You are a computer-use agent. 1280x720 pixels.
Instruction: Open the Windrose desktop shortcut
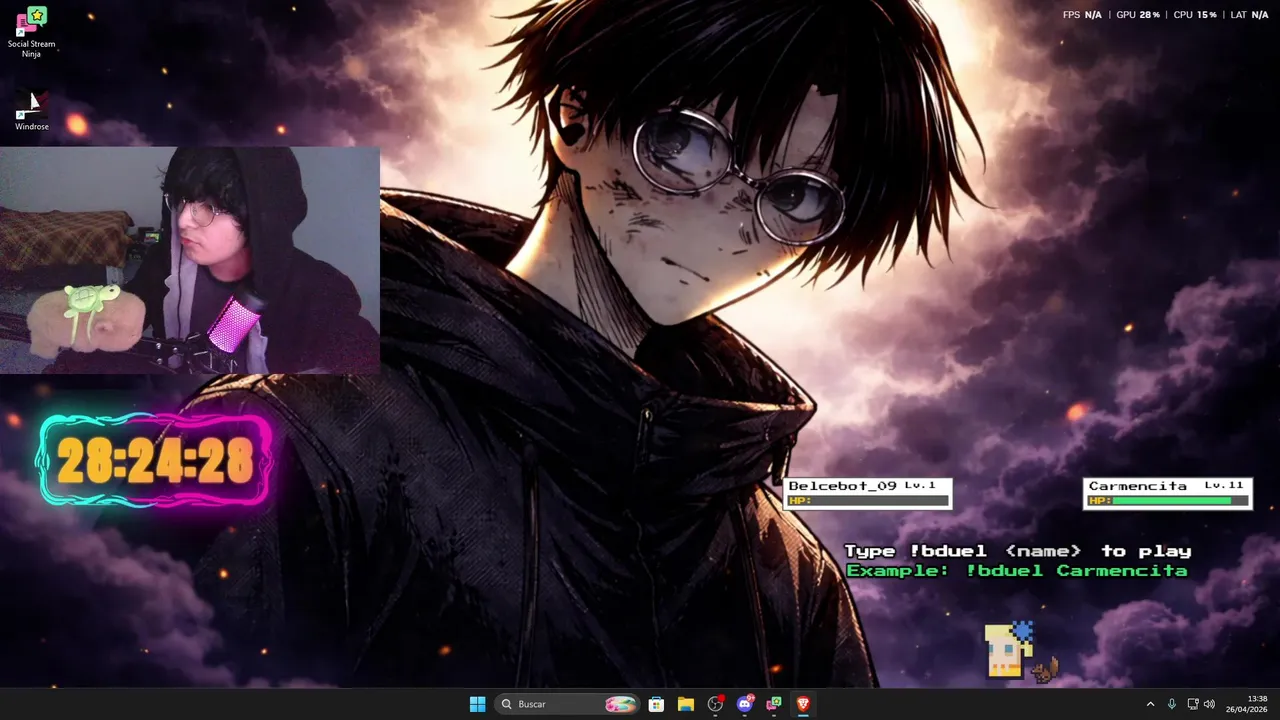31,111
